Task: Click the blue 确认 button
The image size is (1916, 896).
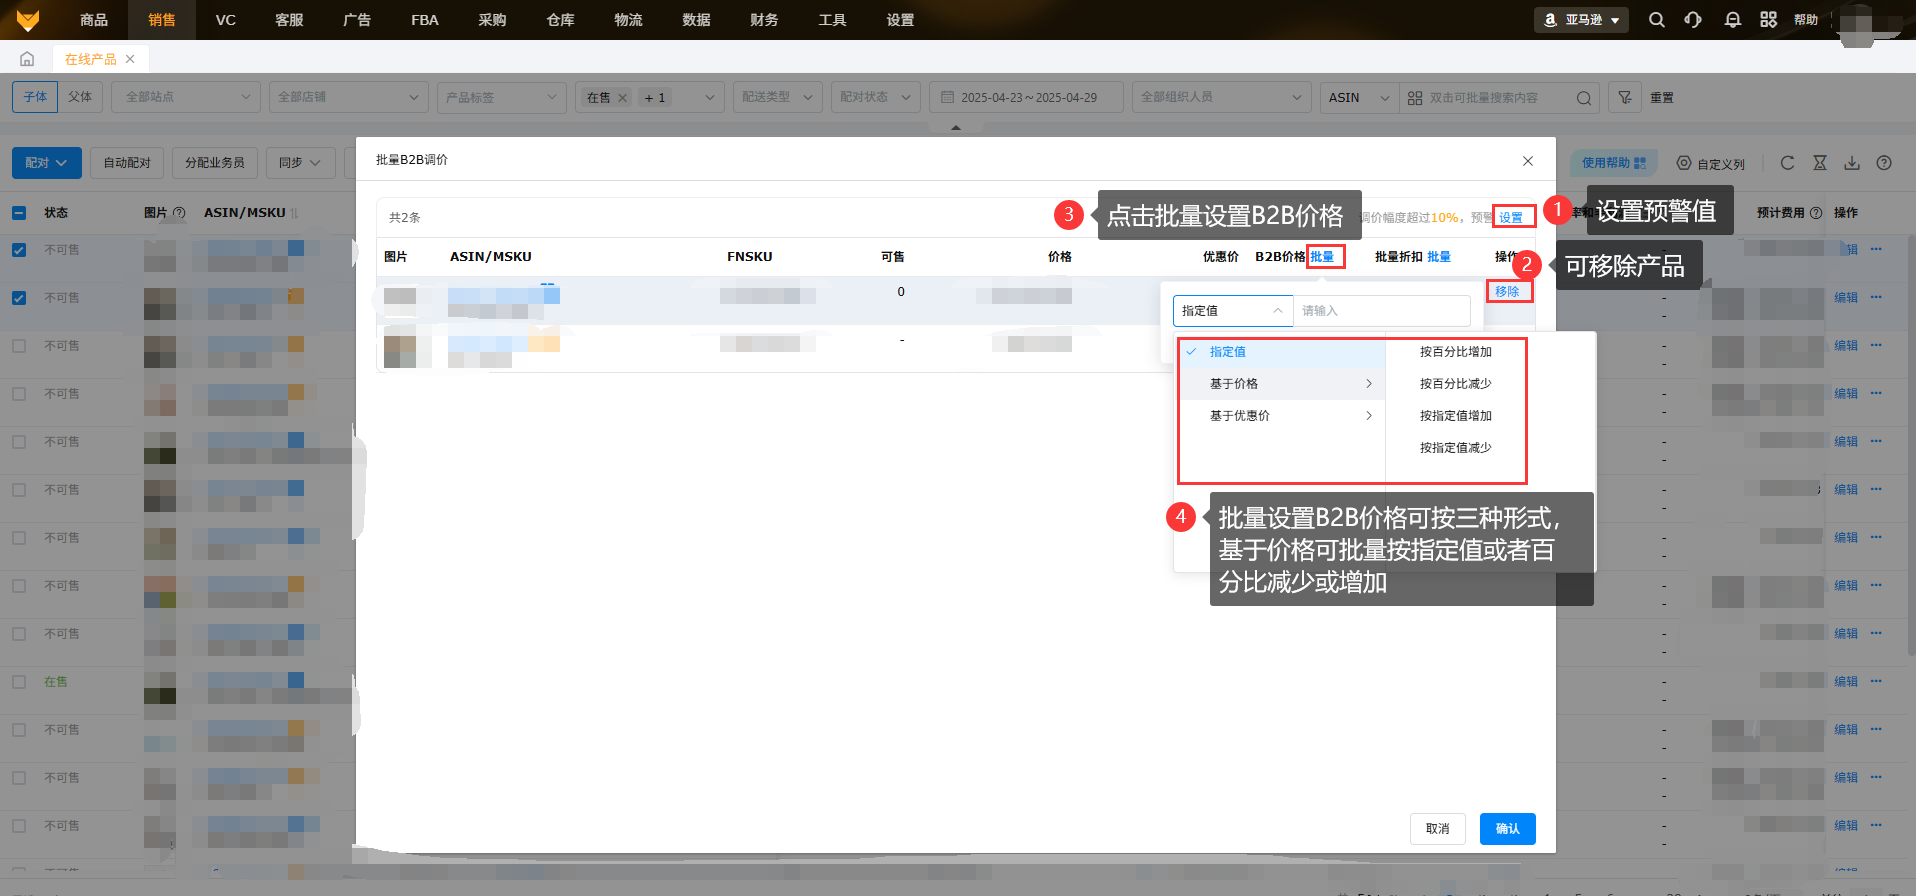Action: 1507,829
